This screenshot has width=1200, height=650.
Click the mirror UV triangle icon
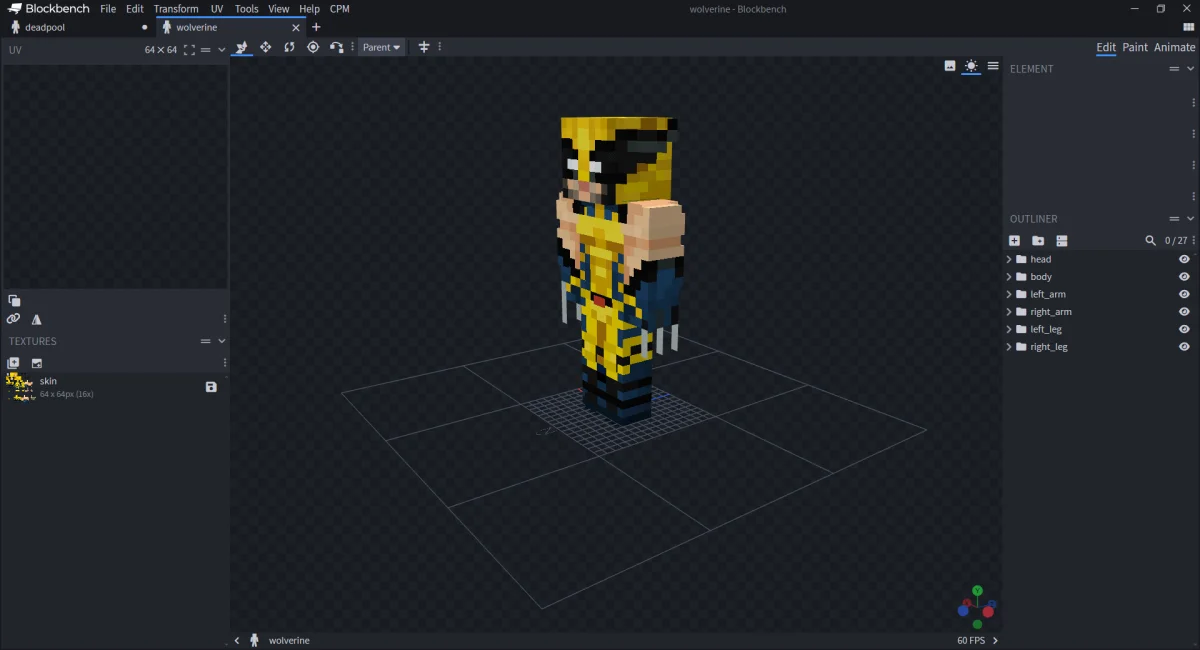coord(37,319)
